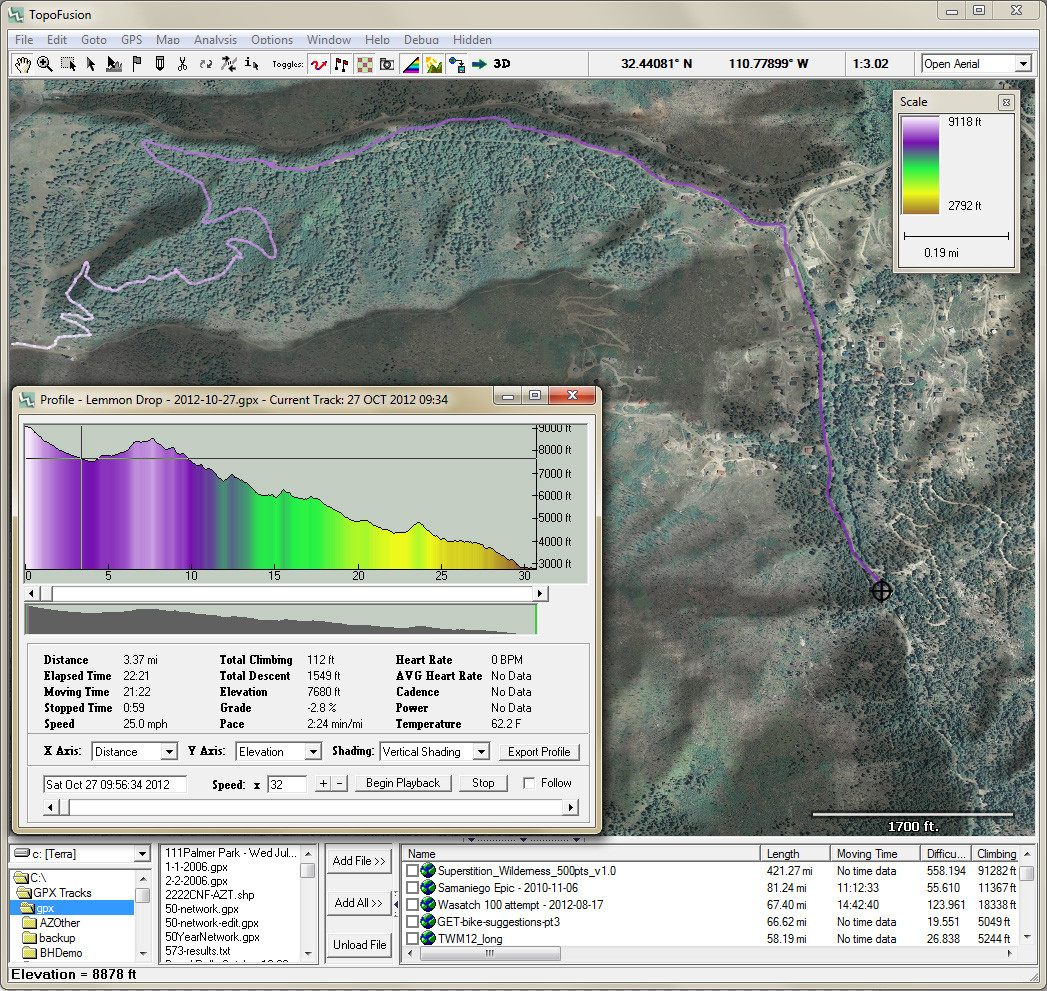This screenshot has width=1047, height=991.
Task: Click the Speed multiplier input field
Action: 286,784
